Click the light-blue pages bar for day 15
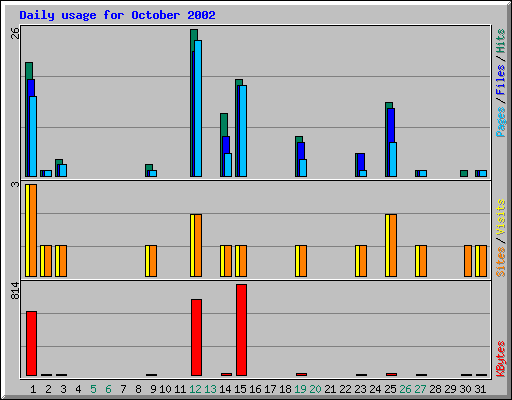 [243, 131]
